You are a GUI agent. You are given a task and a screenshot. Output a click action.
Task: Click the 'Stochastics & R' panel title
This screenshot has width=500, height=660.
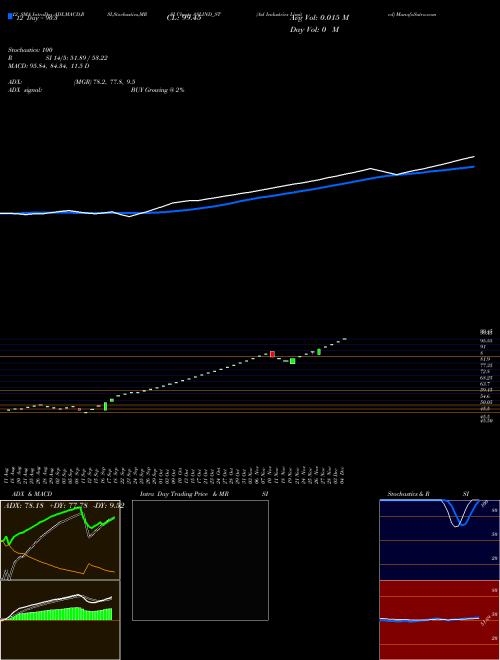coord(409,494)
